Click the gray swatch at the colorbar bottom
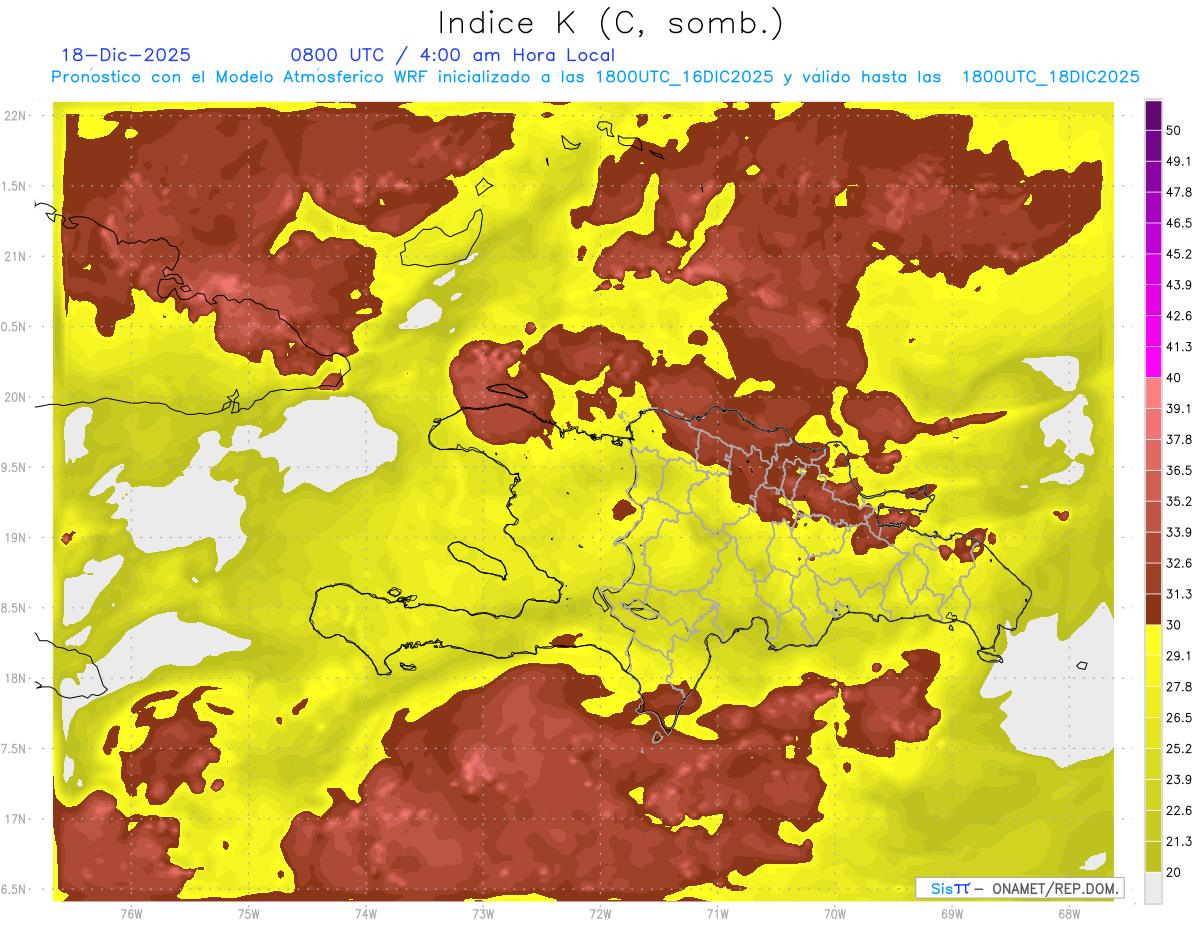Image resolution: width=1200 pixels, height=927 pixels. coord(1153,887)
